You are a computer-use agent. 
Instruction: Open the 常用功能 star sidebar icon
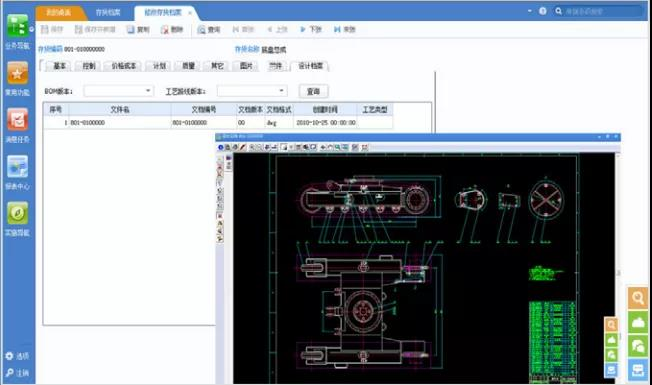coord(17,73)
